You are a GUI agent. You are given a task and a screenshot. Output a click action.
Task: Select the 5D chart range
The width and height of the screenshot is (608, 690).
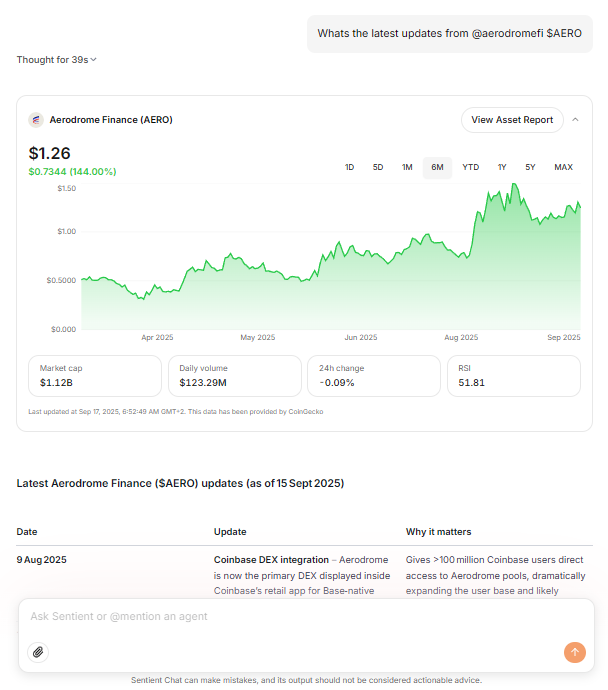378,167
